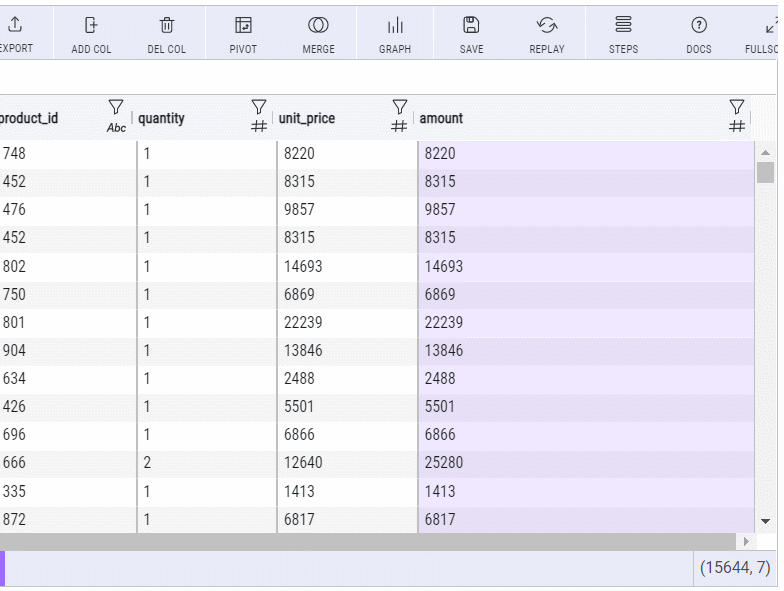784x591 pixels.
Task: Open the Graph tool
Action: coord(395,33)
